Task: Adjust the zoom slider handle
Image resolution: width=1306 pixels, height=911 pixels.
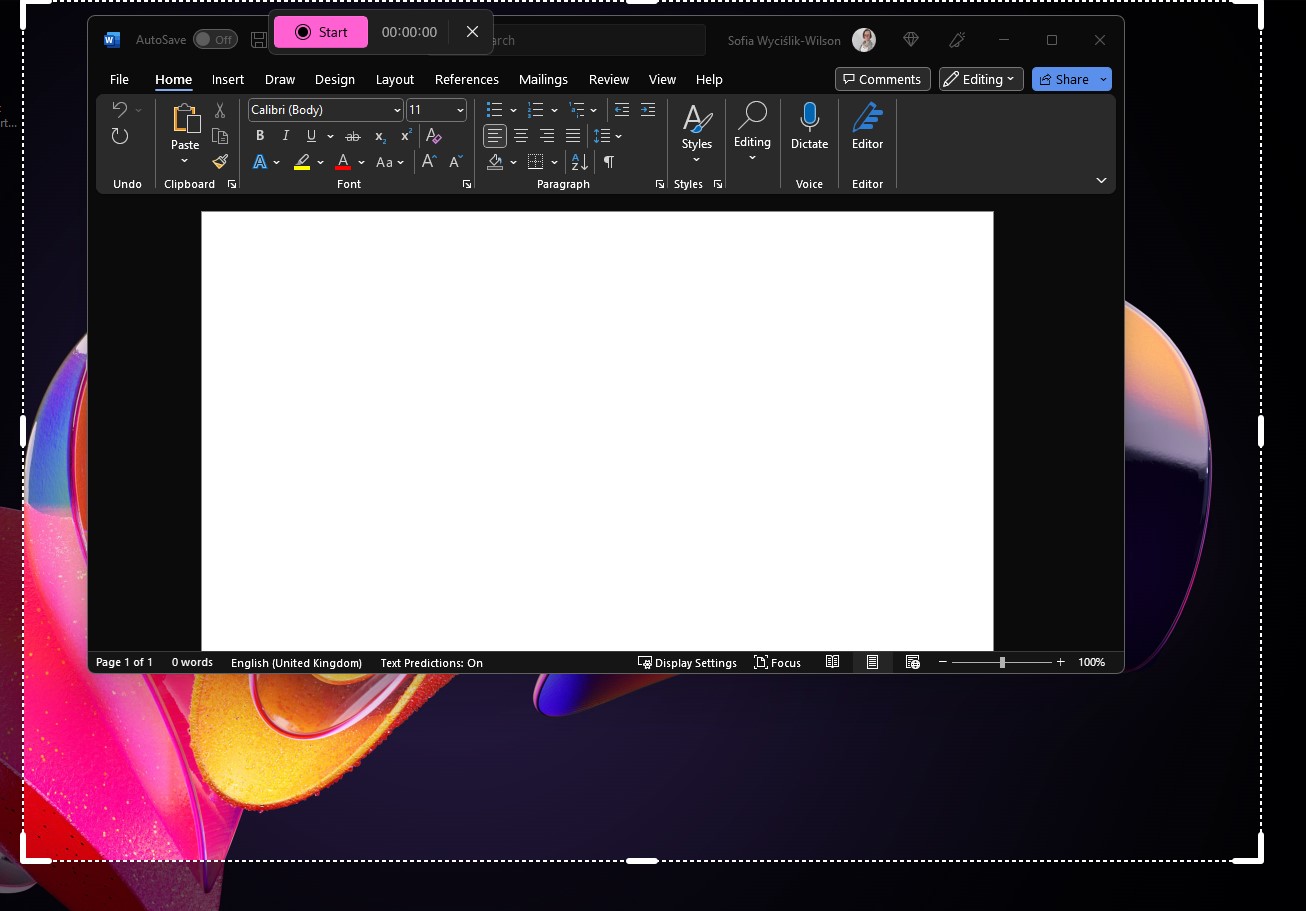Action: click(x=1002, y=662)
